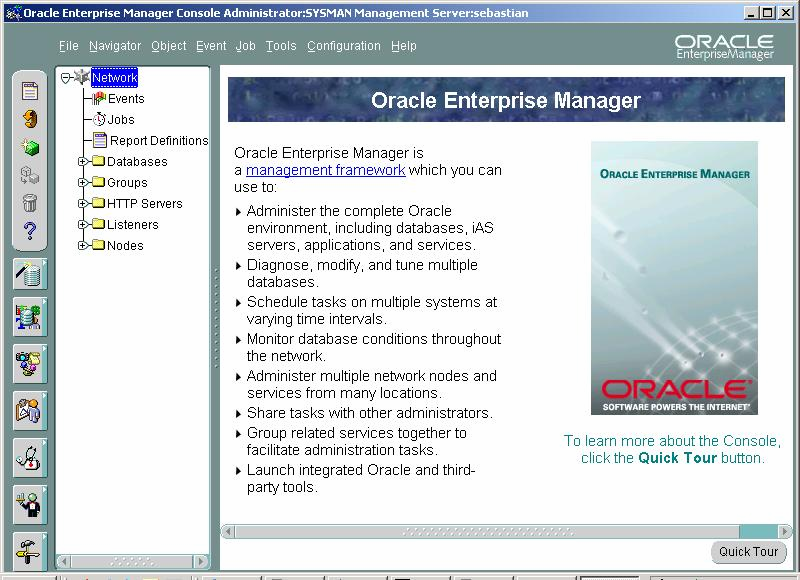Screen dimensions: 800x580
Task: Click the Listeners folder icon
Action: click(x=98, y=224)
